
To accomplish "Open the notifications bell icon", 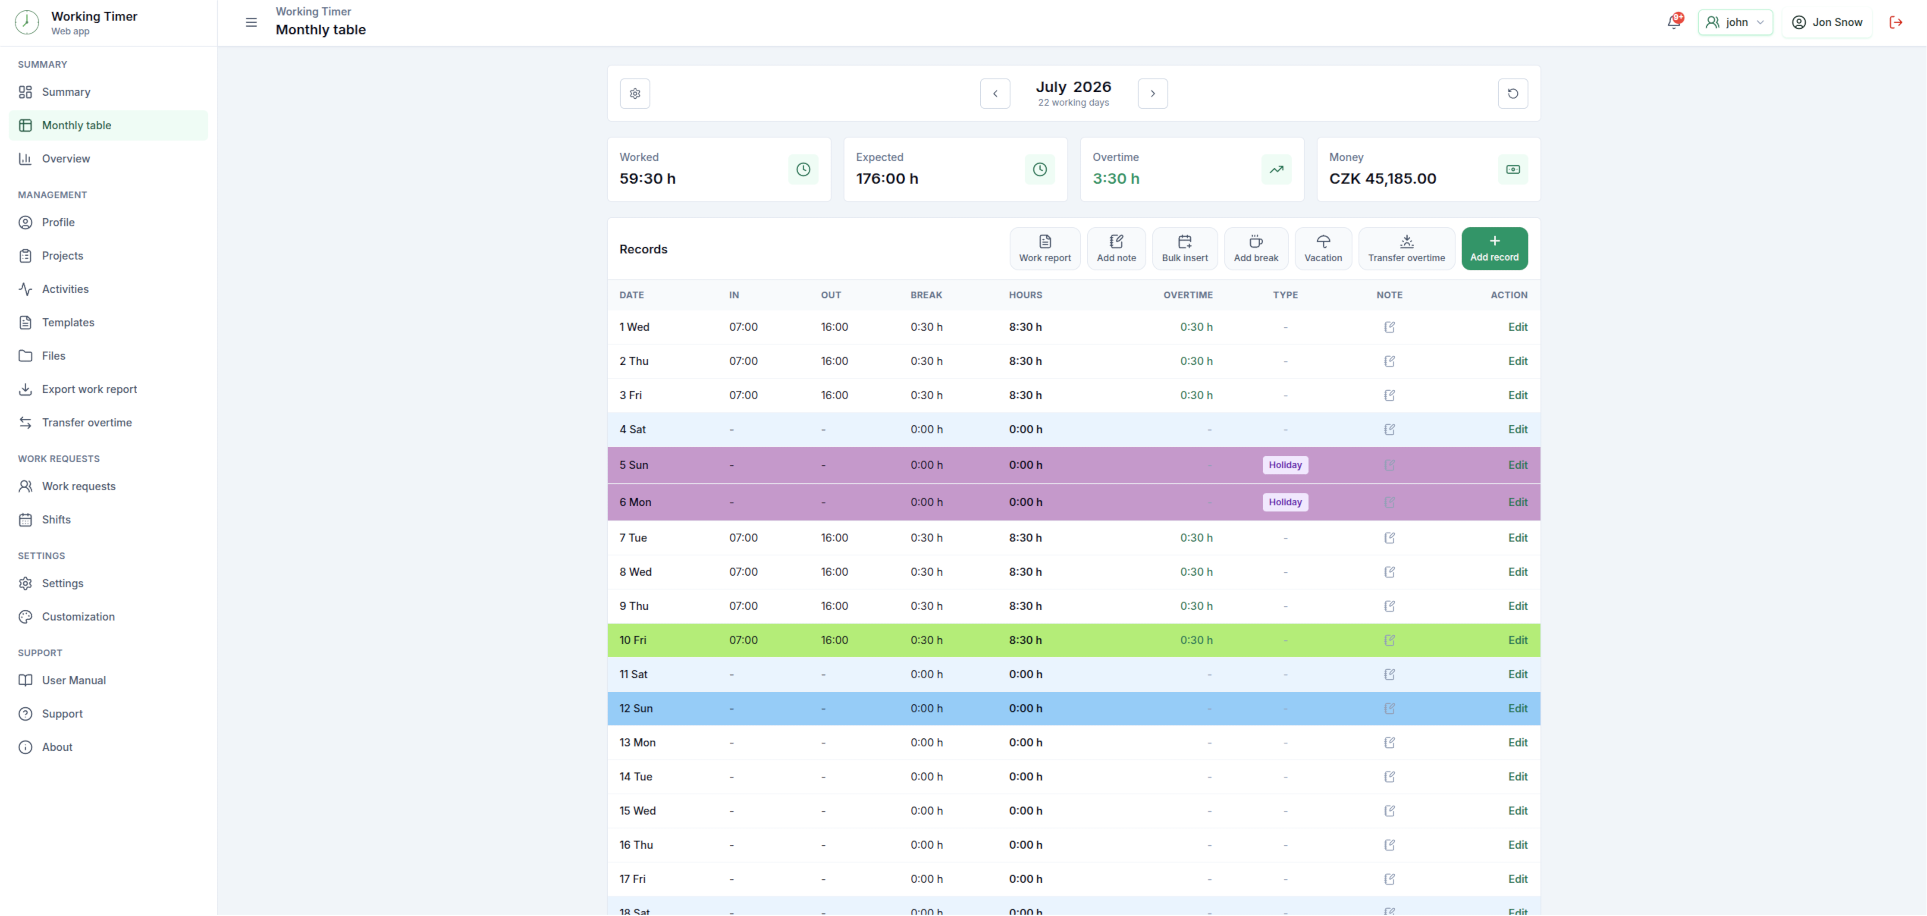I will point(1675,22).
